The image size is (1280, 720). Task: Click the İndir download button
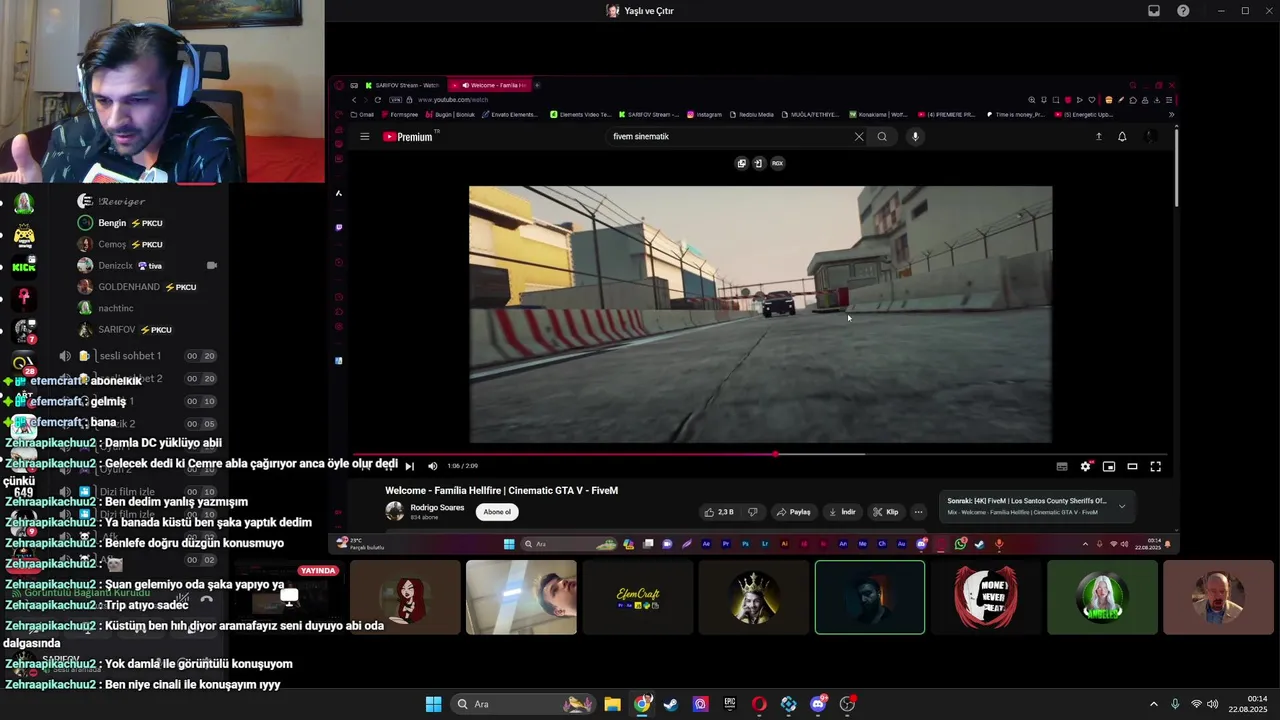842,512
